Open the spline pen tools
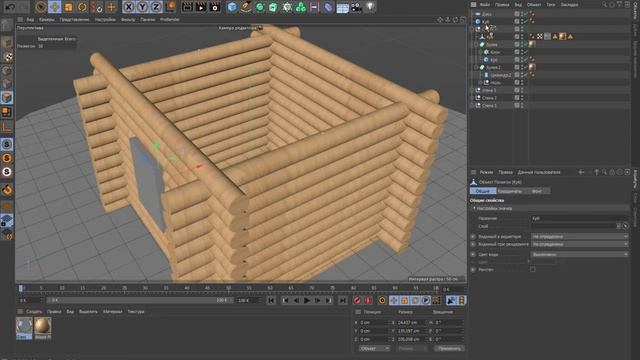 click(x=246, y=7)
